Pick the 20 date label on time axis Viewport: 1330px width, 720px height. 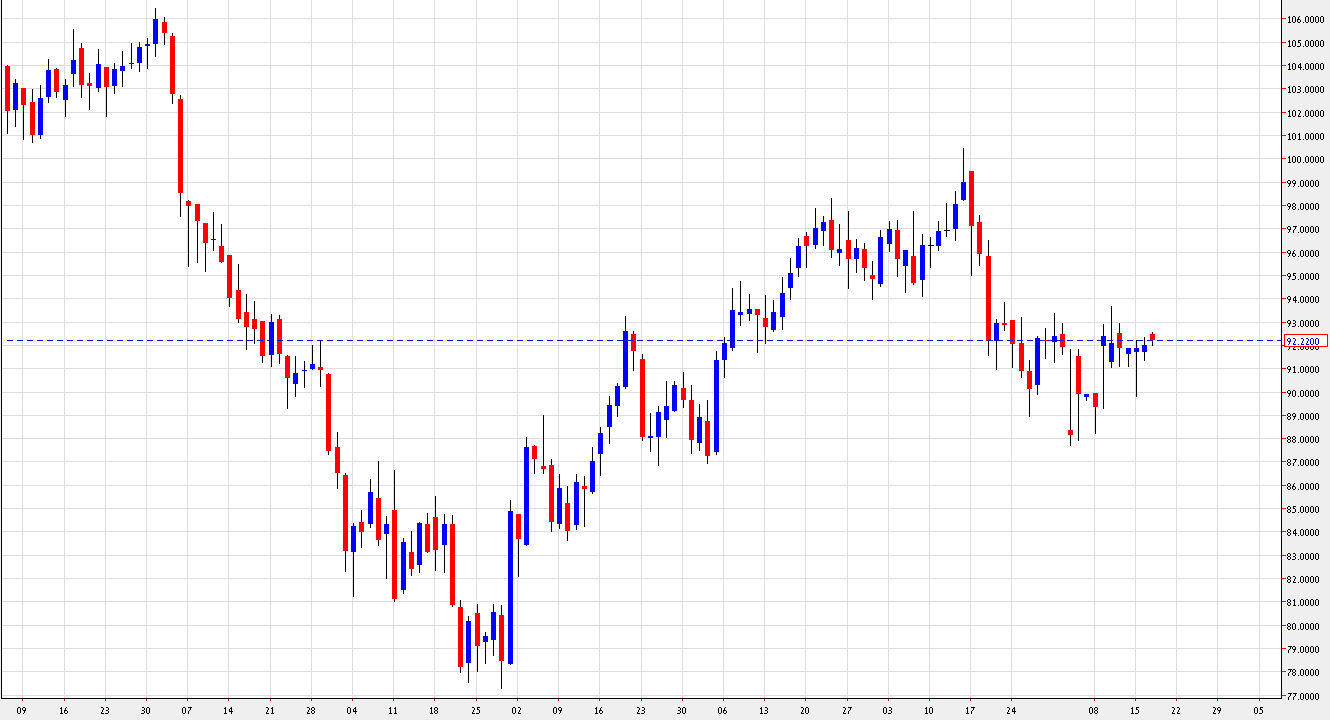coord(804,709)
